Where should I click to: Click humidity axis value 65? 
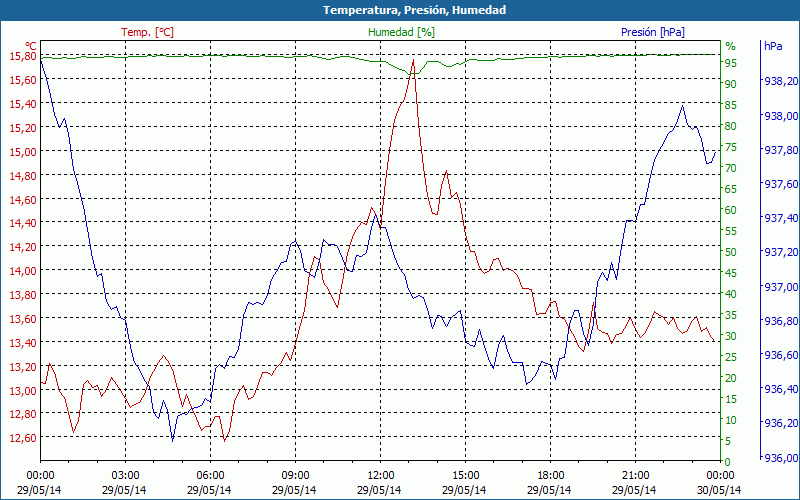point(731,189)
